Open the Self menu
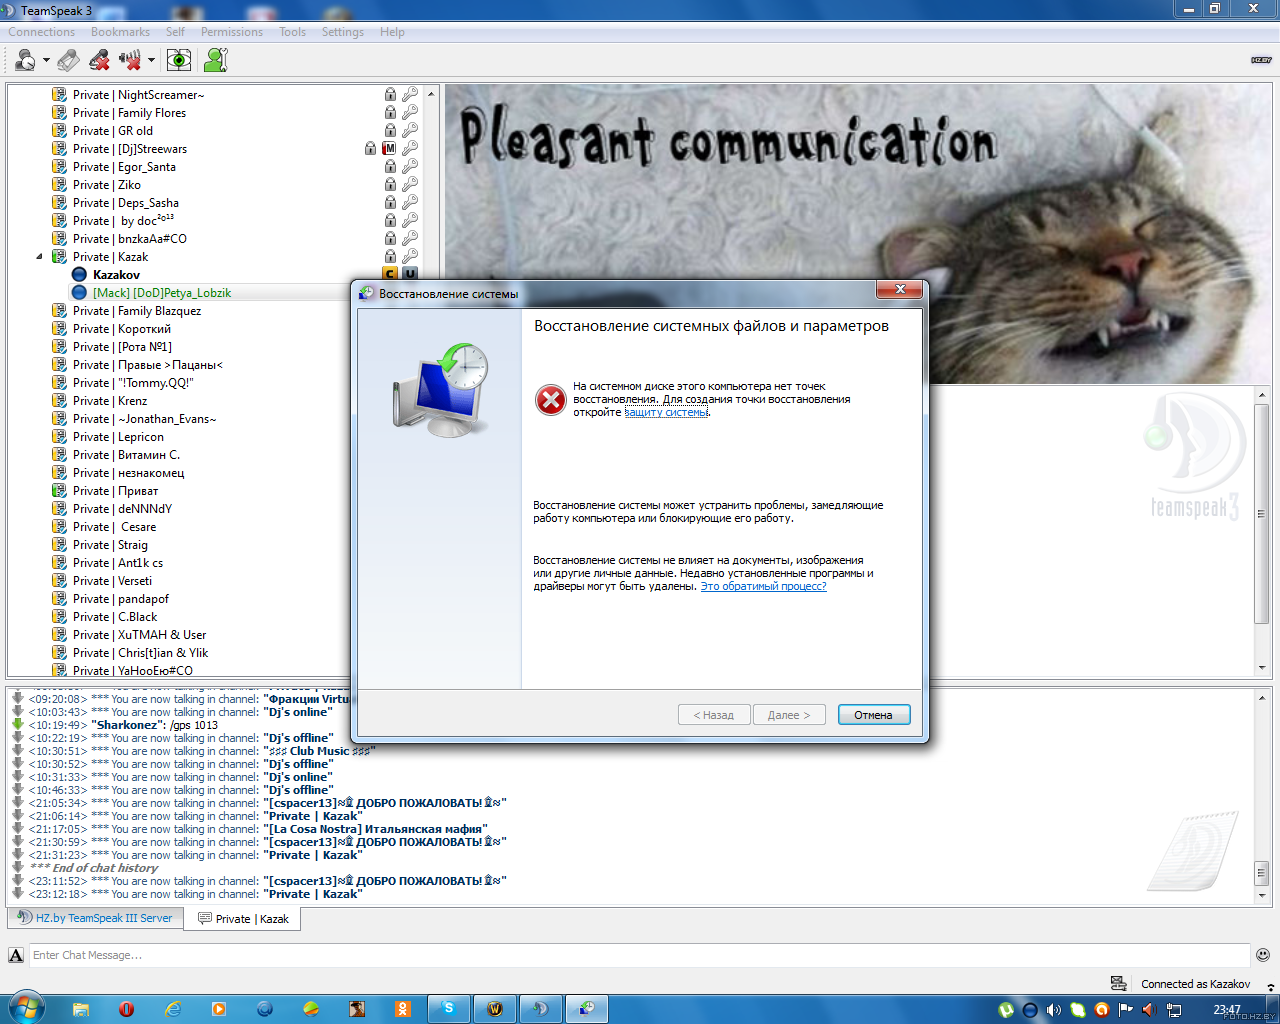 point(175,32)
